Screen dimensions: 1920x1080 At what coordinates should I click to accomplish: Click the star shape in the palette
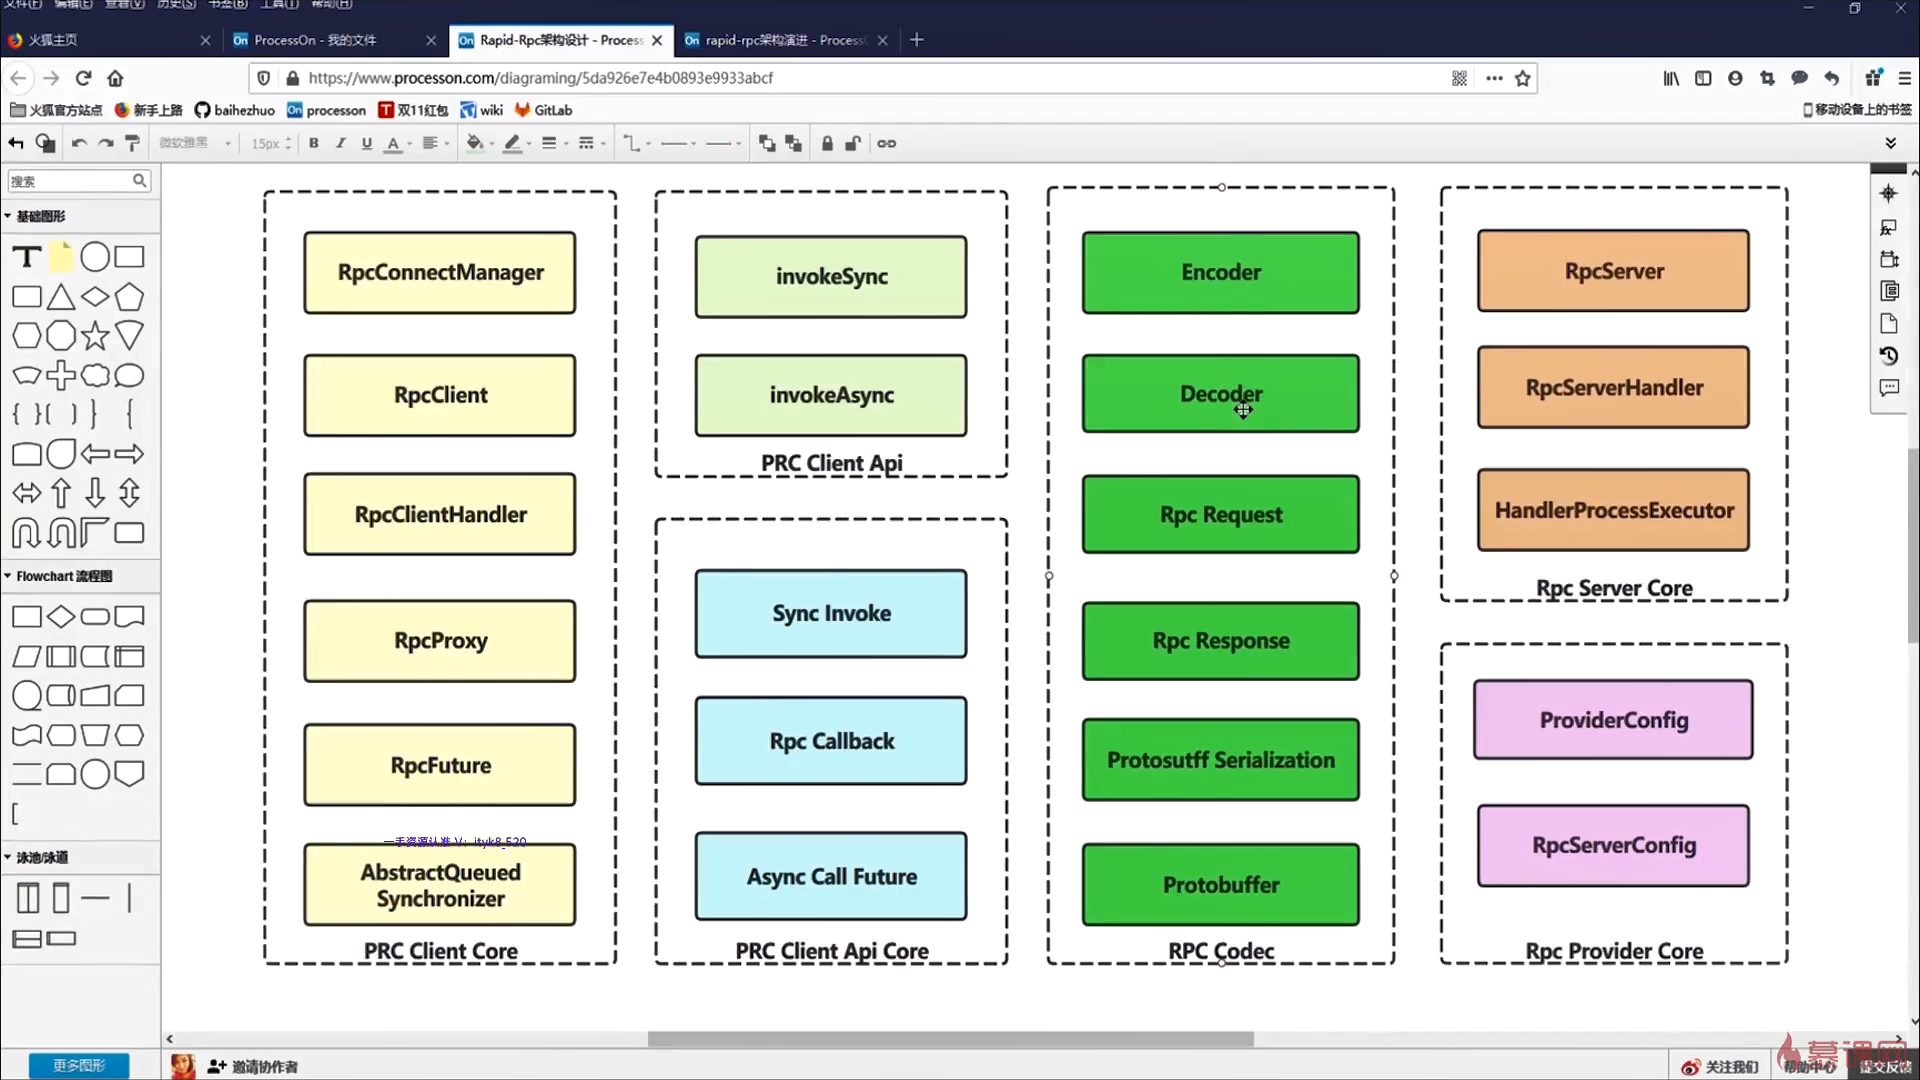click(x=95, y=336)
